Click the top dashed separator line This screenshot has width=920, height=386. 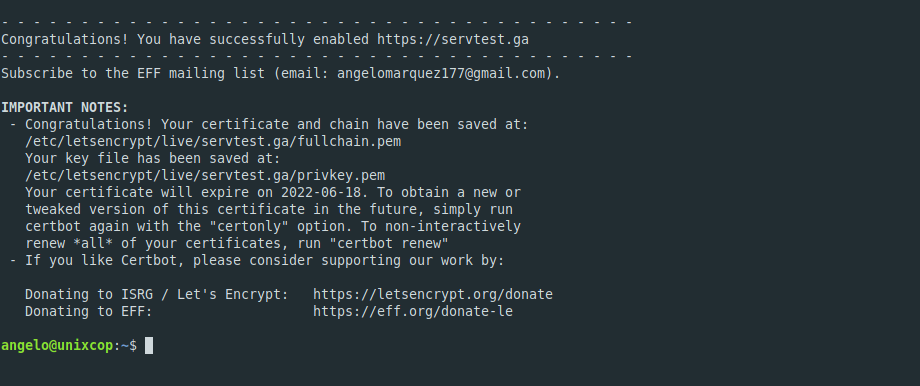pos(316,23)
